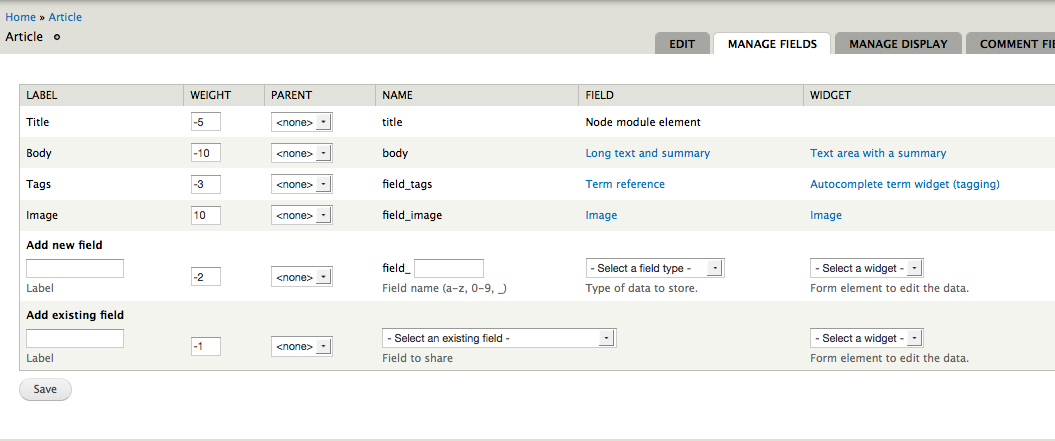Click the Article breadcrumb link
The image size is (1055, 441).
point(65,17)
